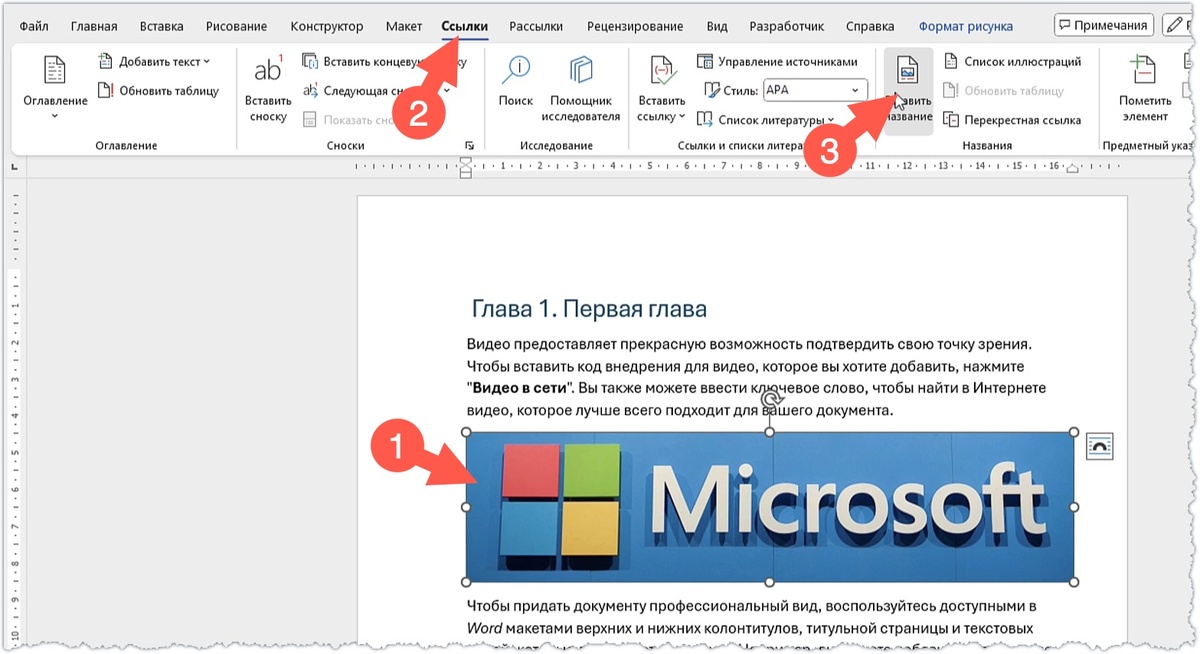Open the Рассылки tab
1200x654 pixels.
[536, 26]
